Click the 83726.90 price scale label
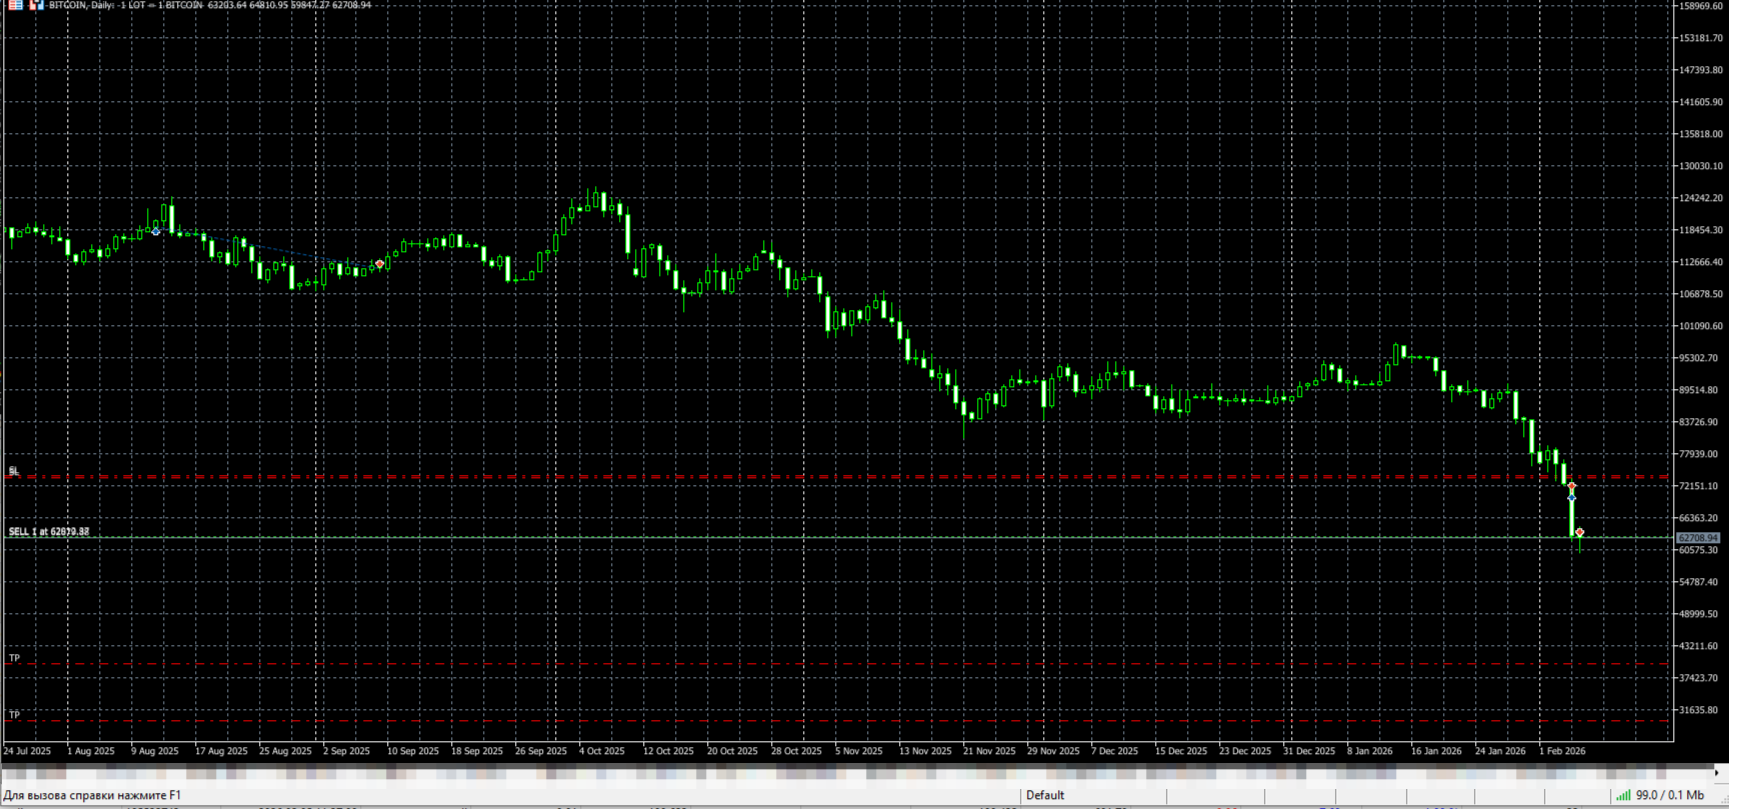 pos(1698,422)
